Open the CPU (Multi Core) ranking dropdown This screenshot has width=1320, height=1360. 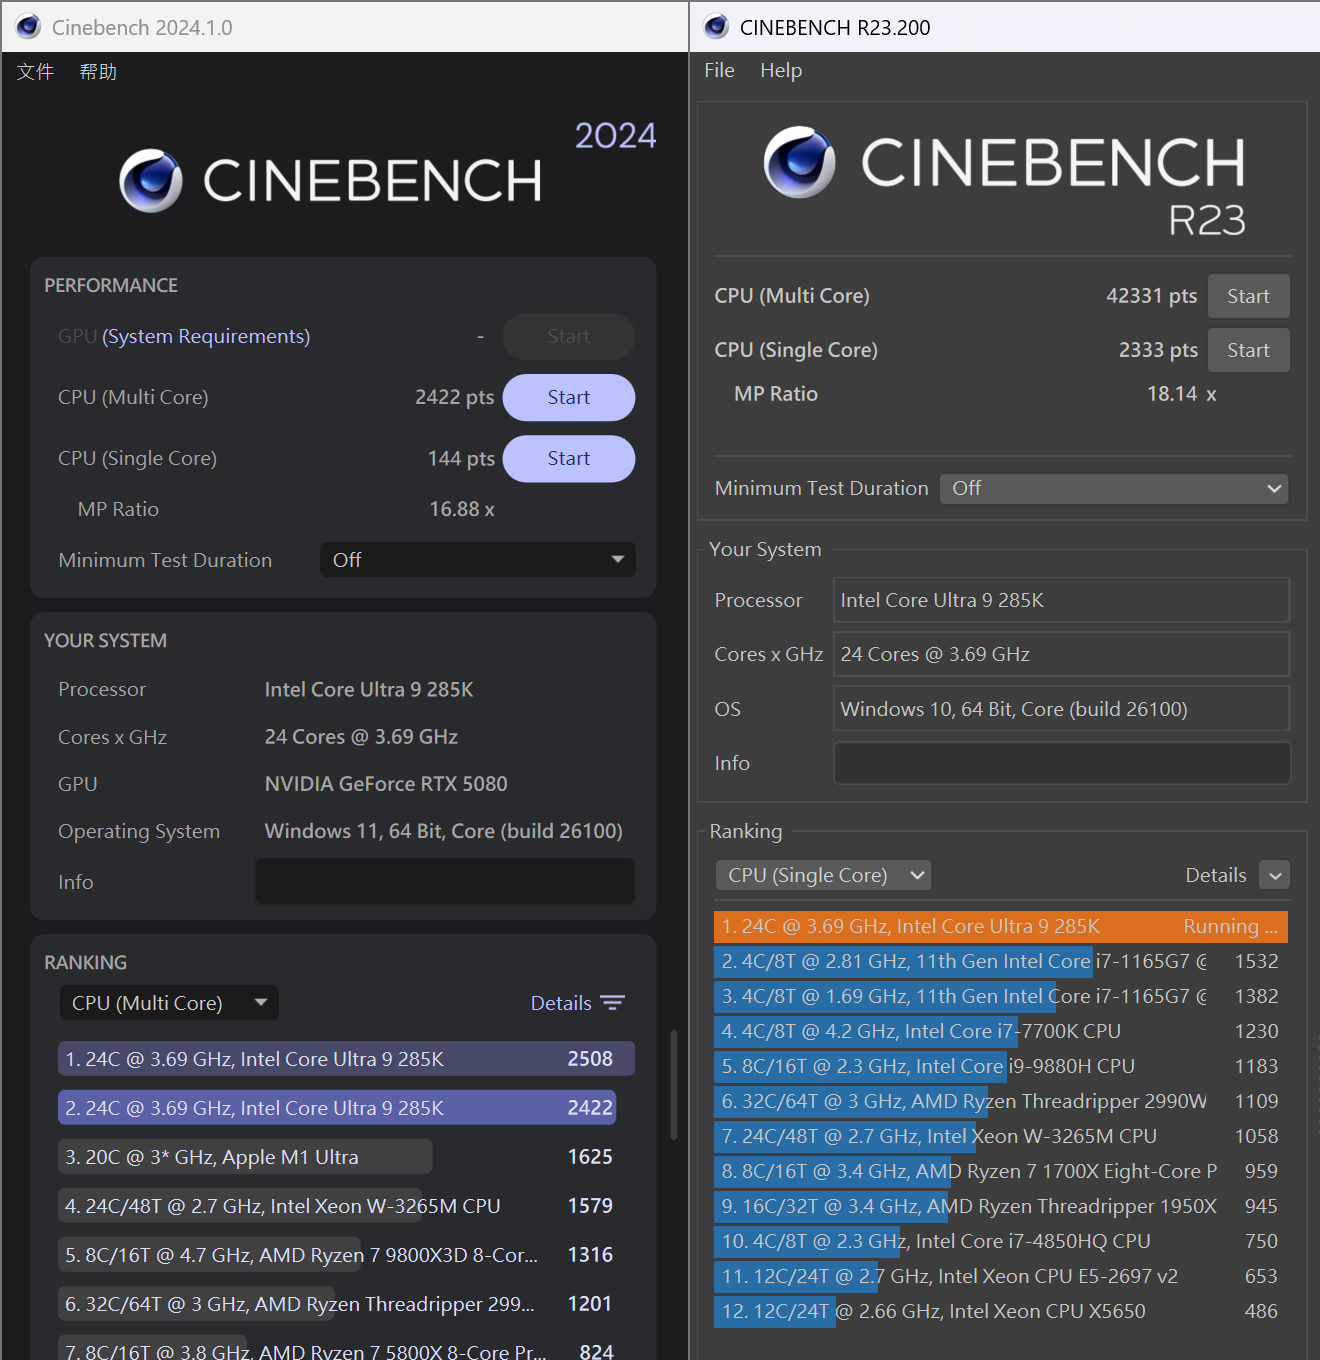point(169,1003)
